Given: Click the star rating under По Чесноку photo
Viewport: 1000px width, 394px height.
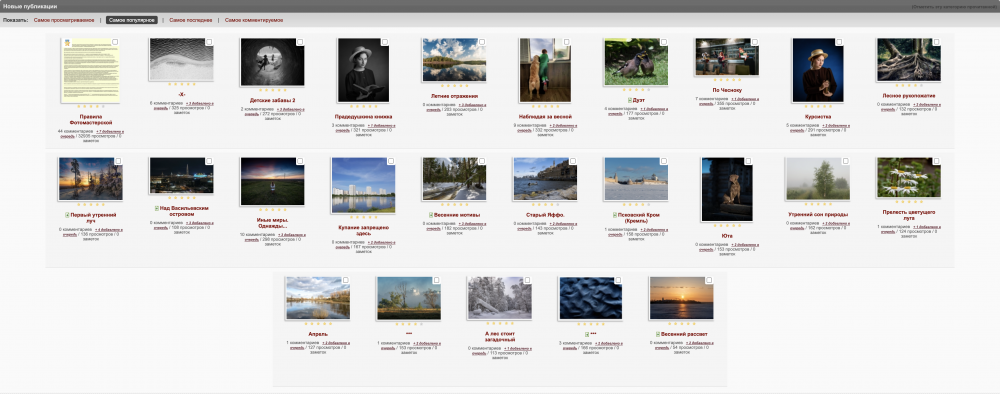Looking at the screenshot, I should pyautogui.click(x=727, y=80).
